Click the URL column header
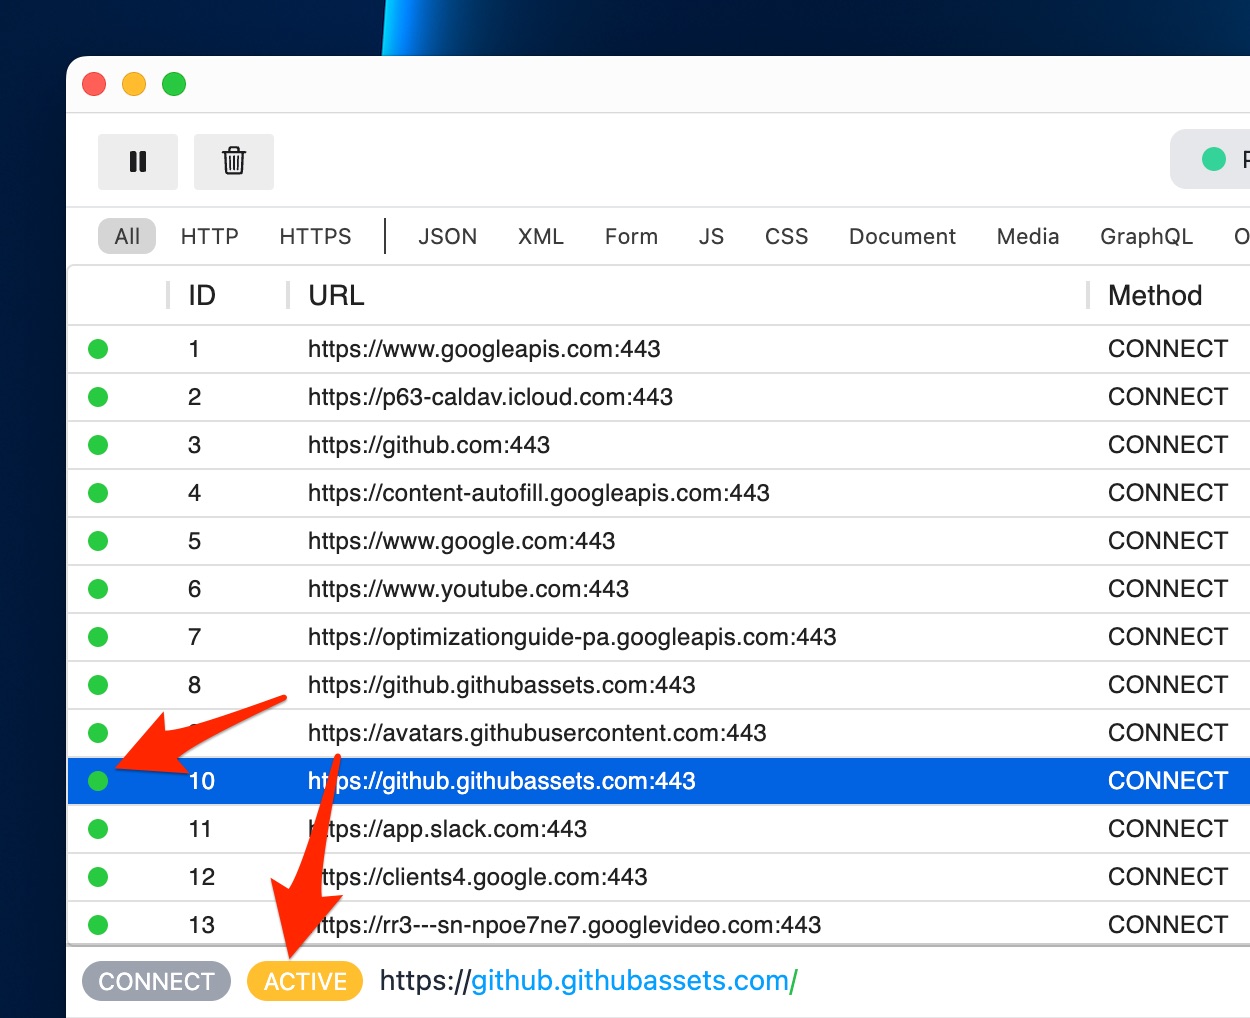 click(335, 295)
